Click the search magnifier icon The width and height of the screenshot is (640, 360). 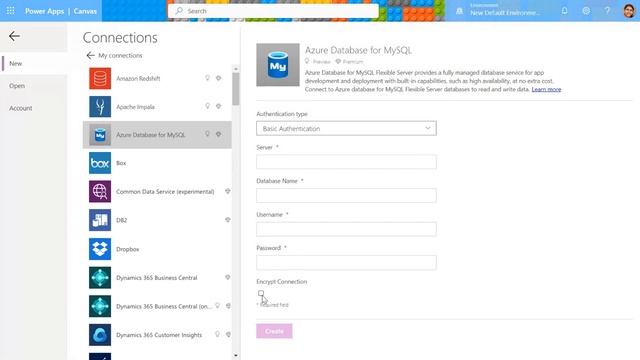pyautogui.click(x=179, y=11)
